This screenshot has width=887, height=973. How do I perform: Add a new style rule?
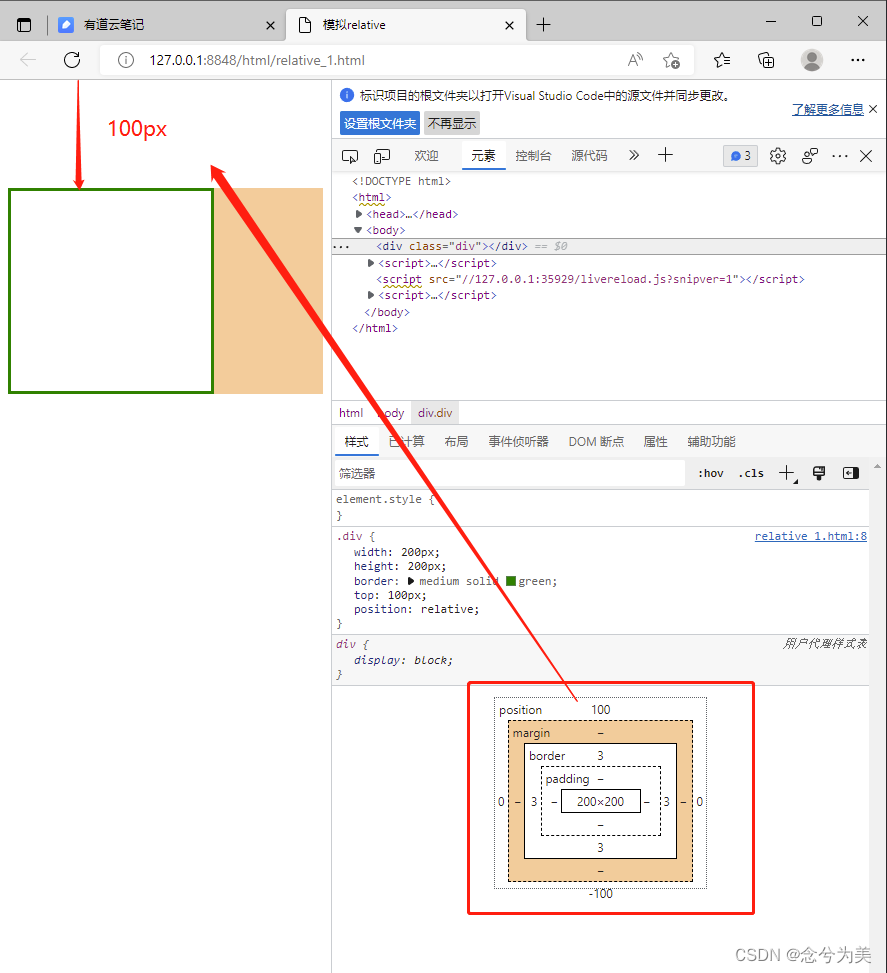click(787, 473)
